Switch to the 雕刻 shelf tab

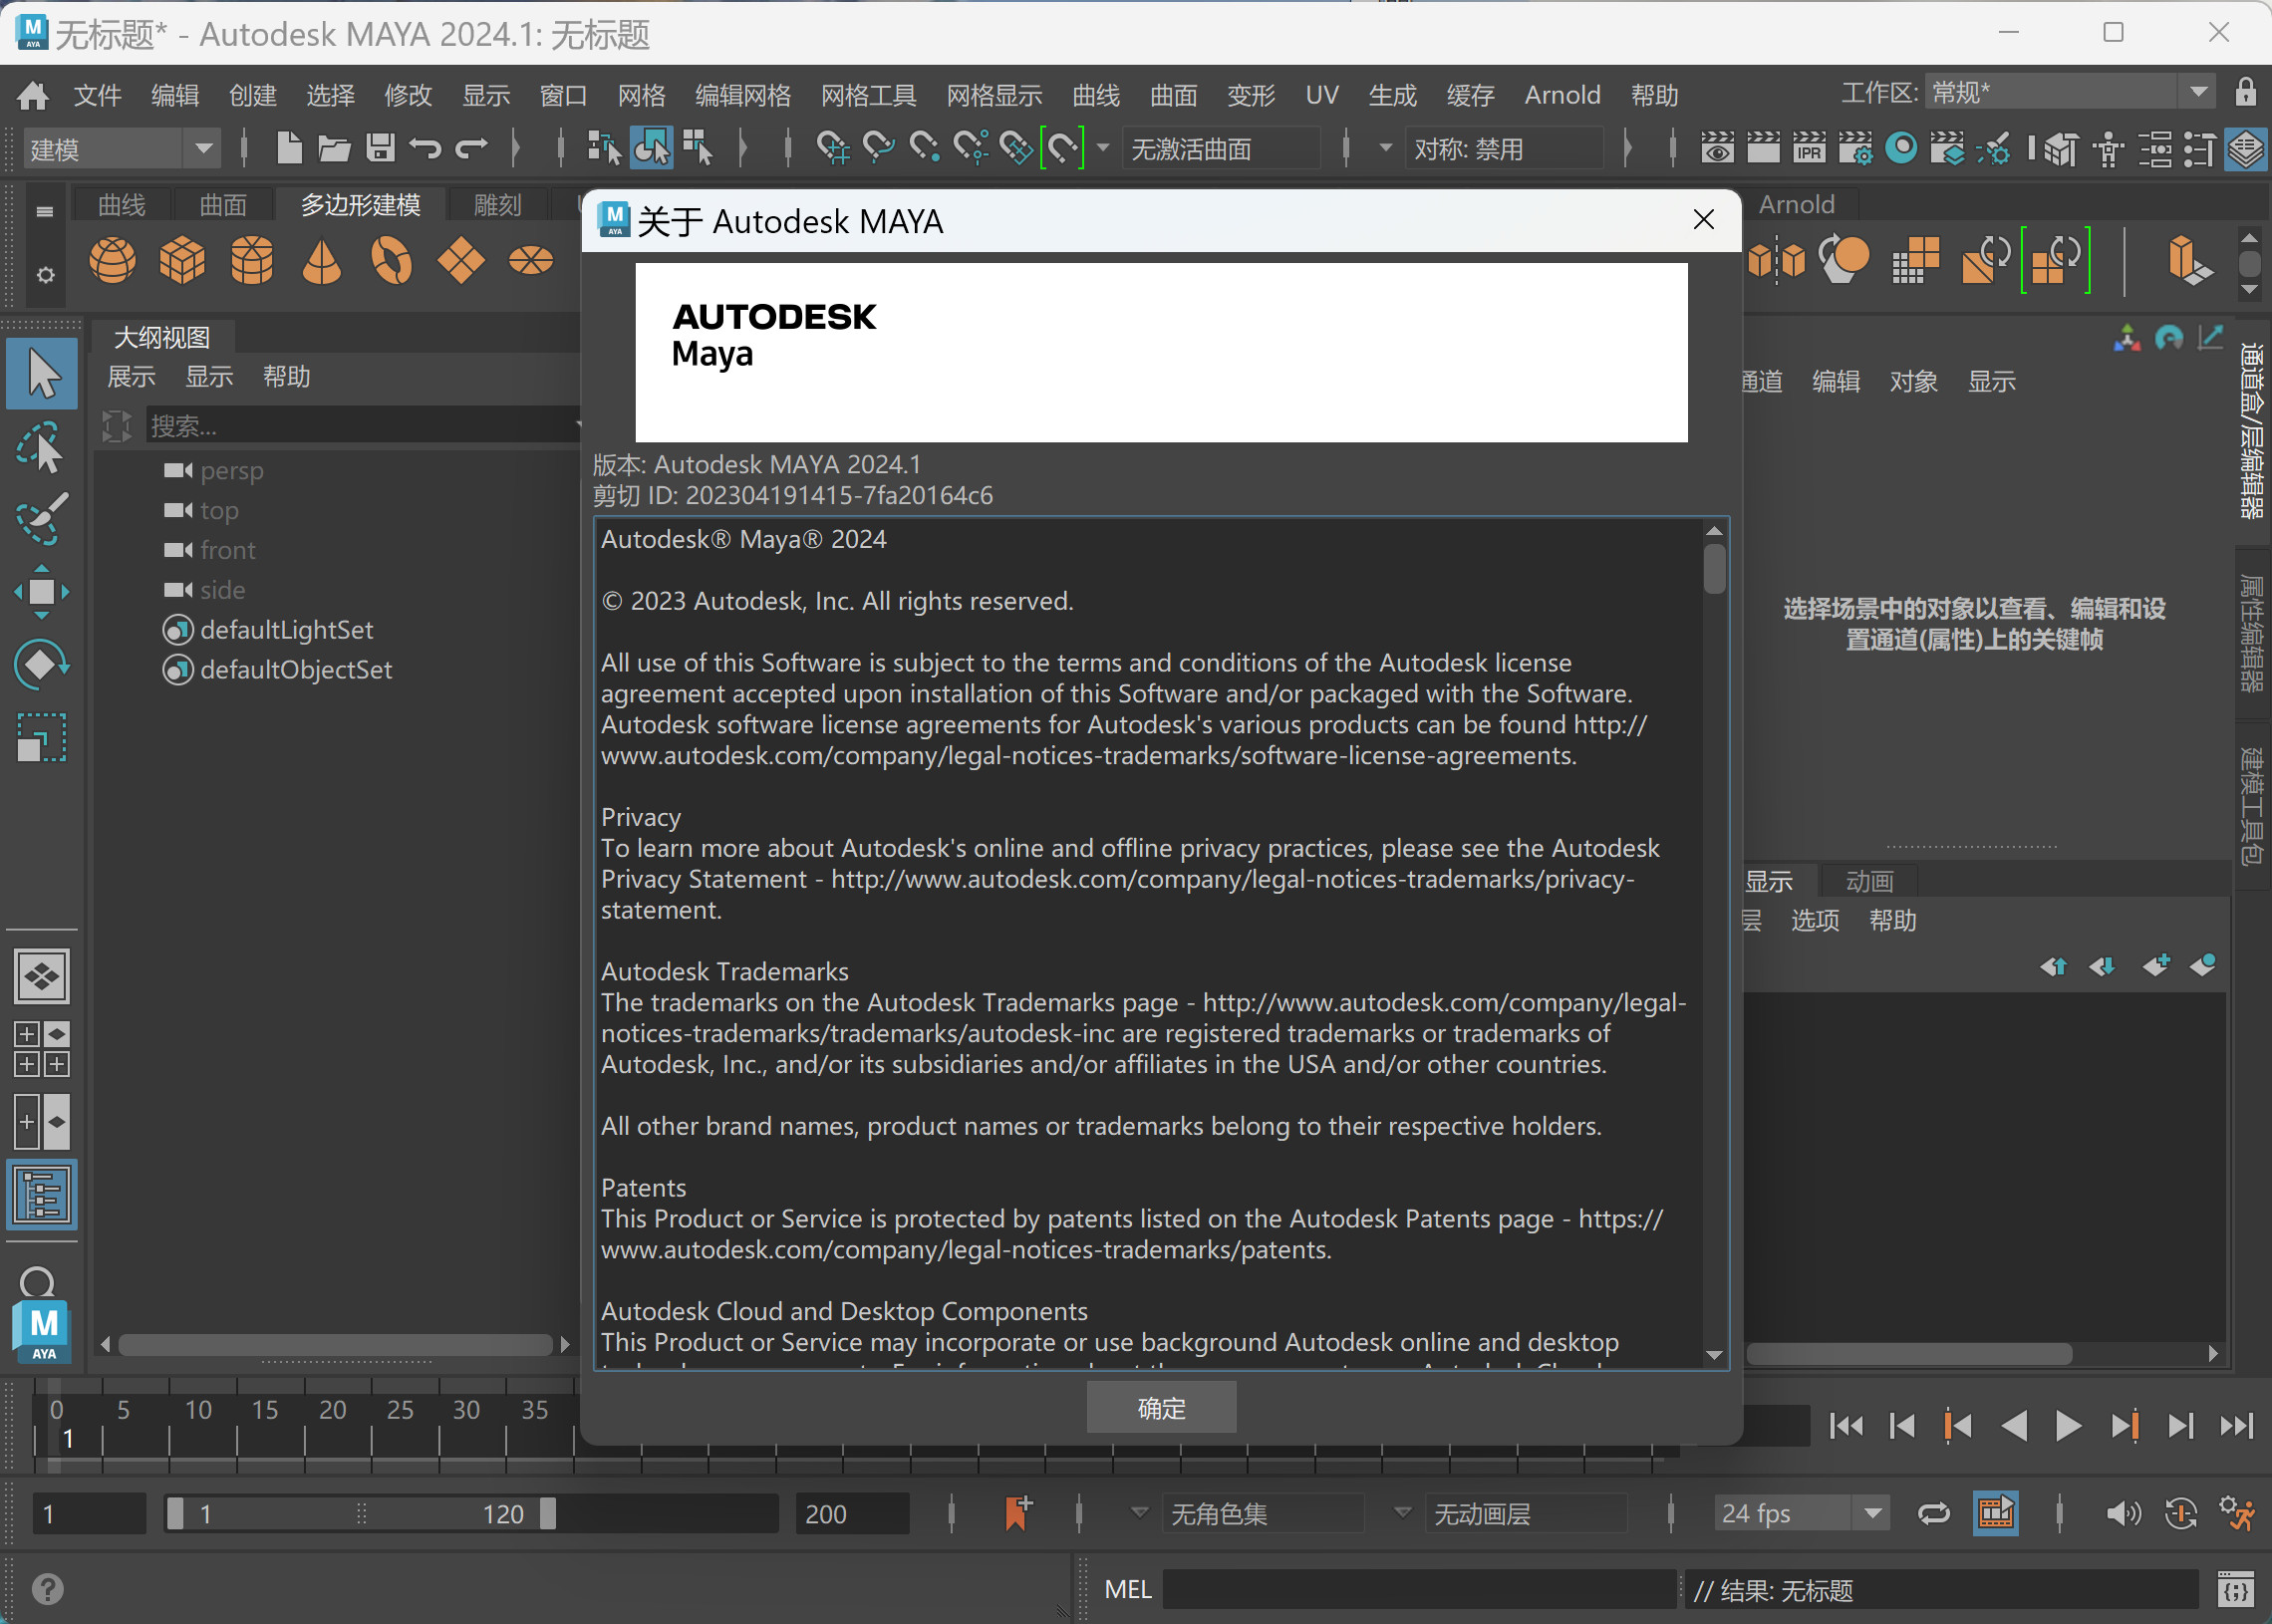tap(498, 205)
